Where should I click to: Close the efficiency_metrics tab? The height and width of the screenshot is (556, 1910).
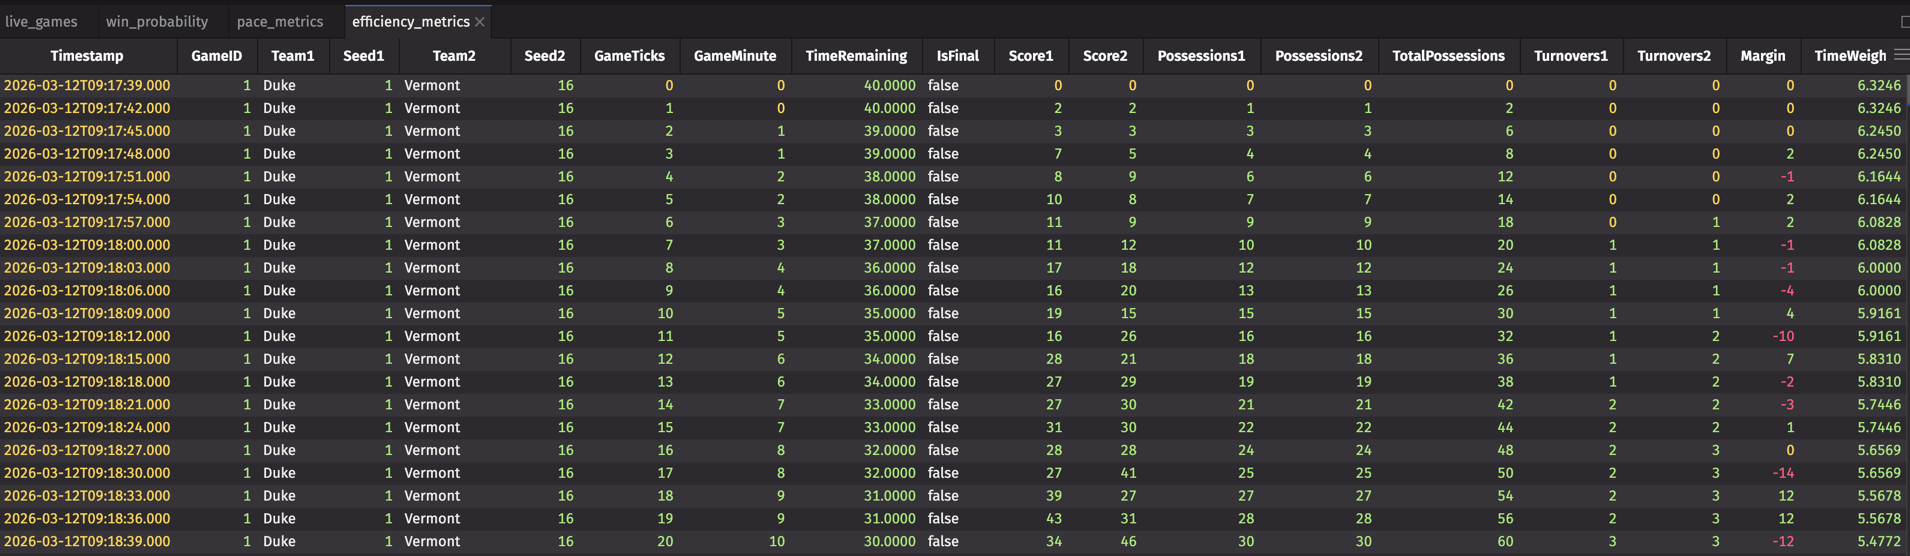point(480,22)
